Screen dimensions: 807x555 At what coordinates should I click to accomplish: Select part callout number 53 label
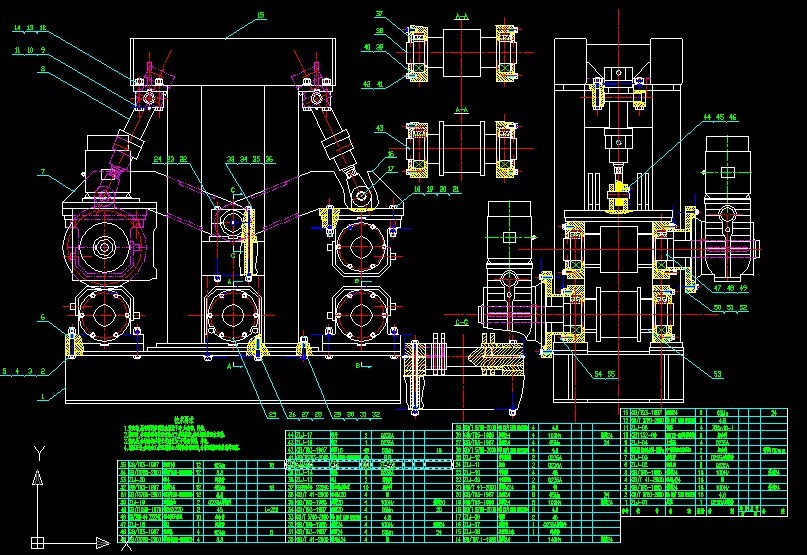pos(717,374)
